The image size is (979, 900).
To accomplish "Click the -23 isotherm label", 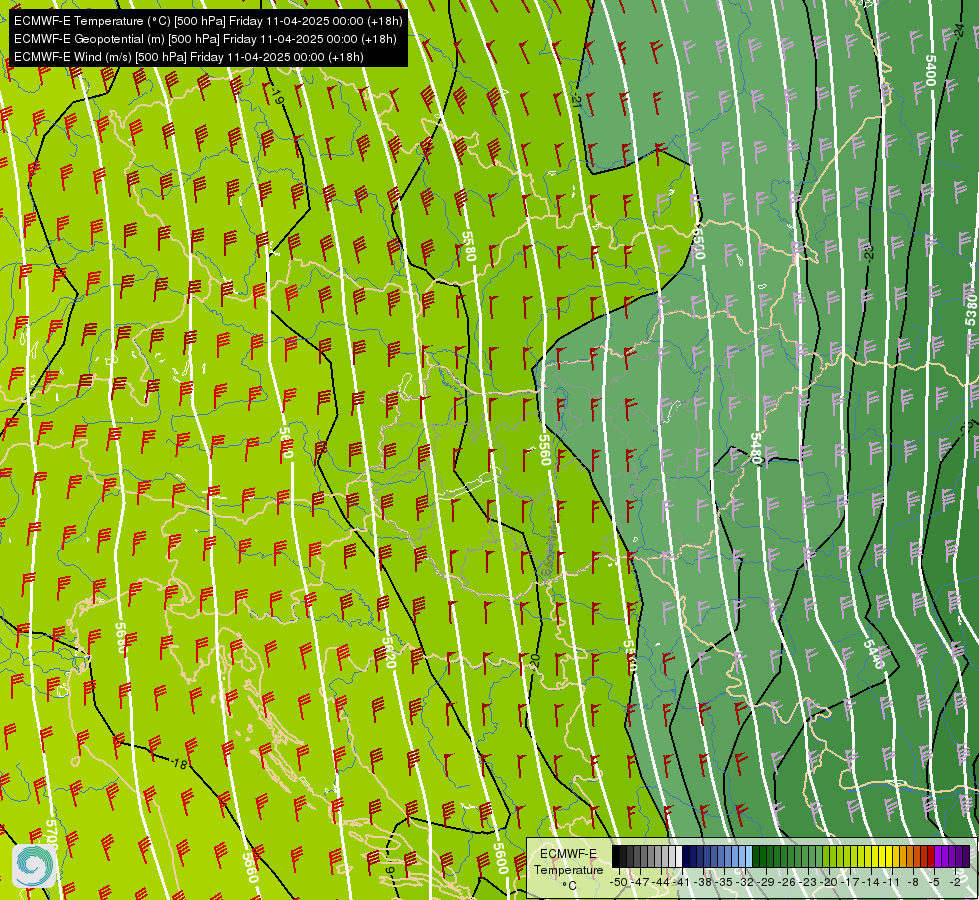I will click(868, 252).
